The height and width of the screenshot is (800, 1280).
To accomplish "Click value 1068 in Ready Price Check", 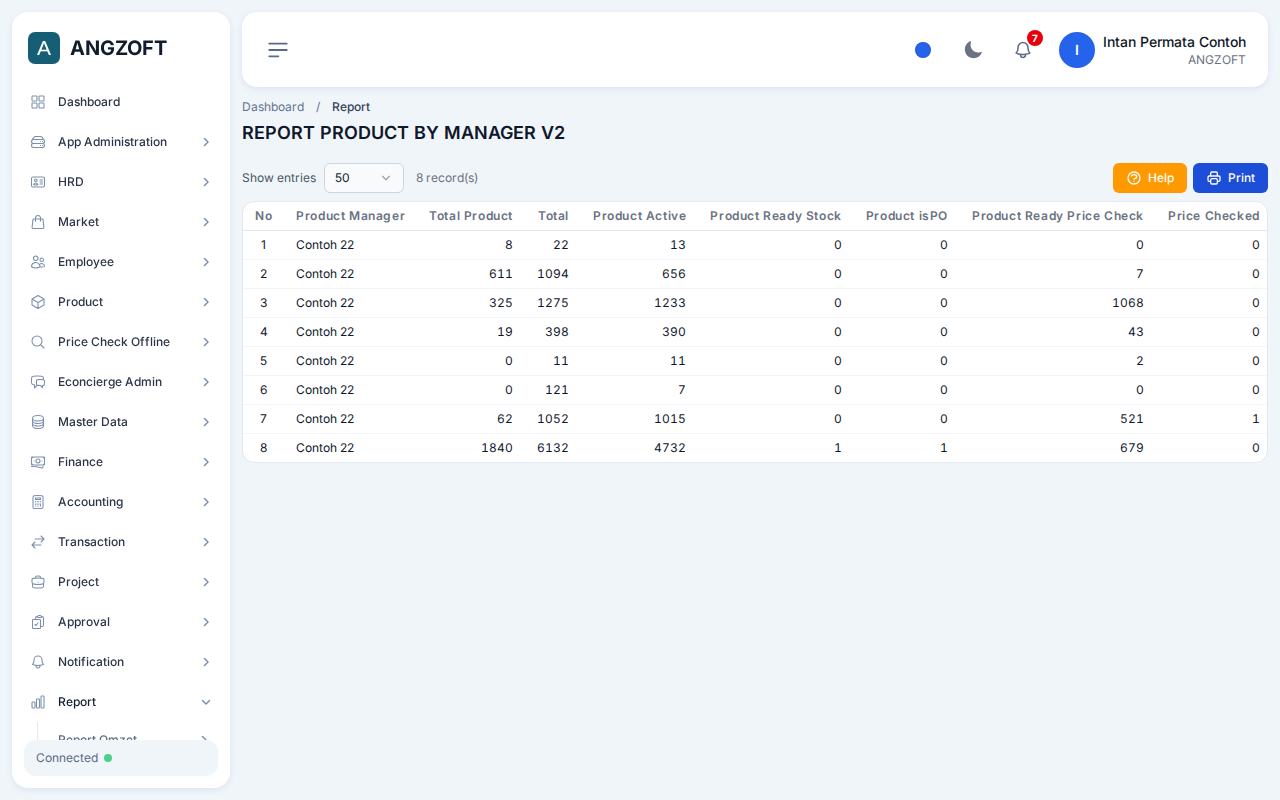I will (x=1128, y=303).
